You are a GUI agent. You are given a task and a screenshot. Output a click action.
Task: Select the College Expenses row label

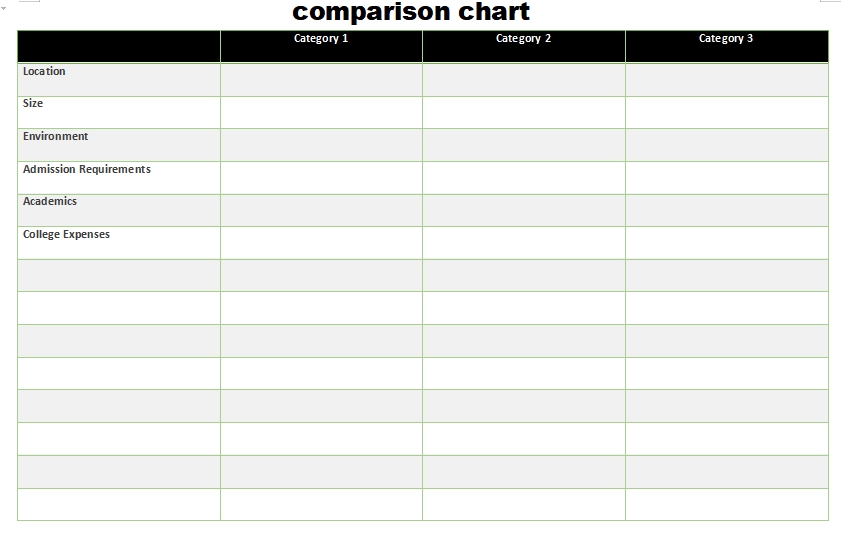66,235
